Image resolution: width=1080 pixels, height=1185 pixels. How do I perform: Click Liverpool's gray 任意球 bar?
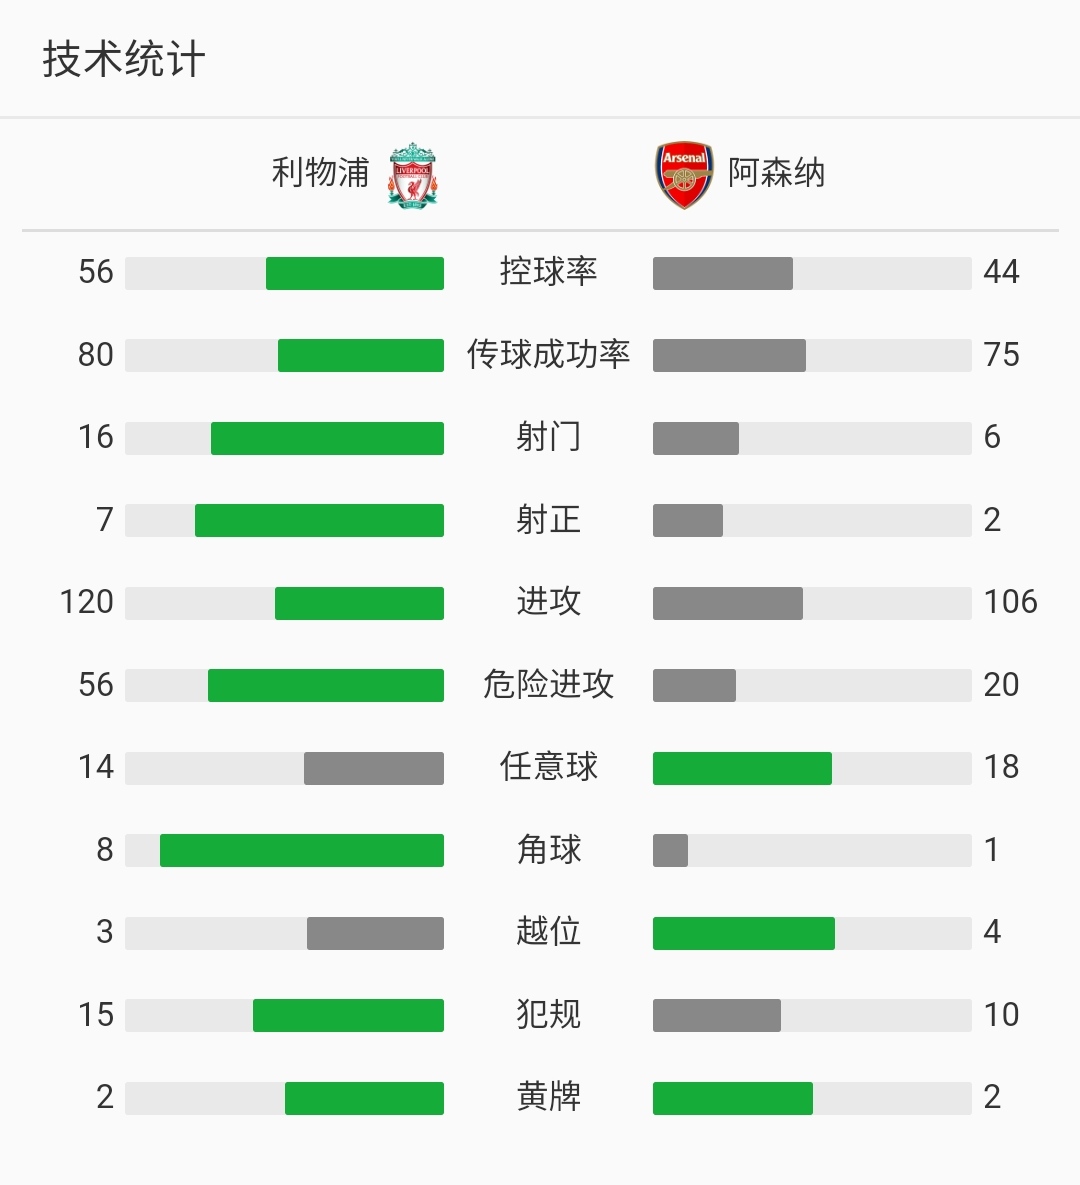tap(374, 768)
